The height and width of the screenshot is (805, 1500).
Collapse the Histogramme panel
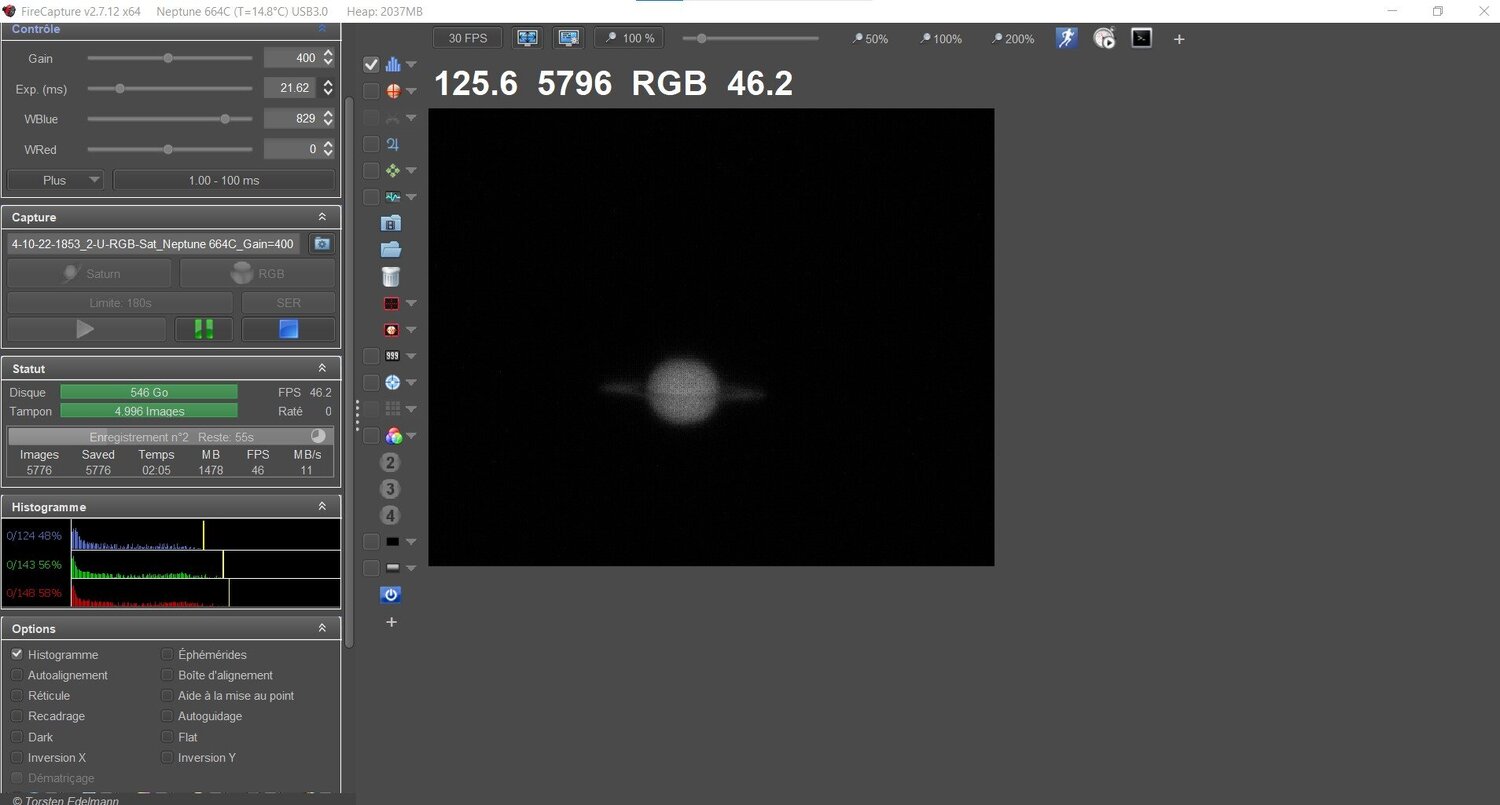coord(322,507)
